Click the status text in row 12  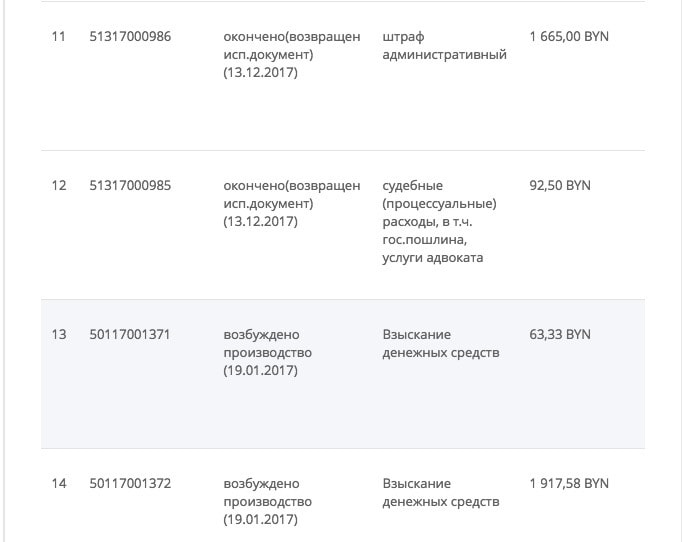[x=291, y=203]
